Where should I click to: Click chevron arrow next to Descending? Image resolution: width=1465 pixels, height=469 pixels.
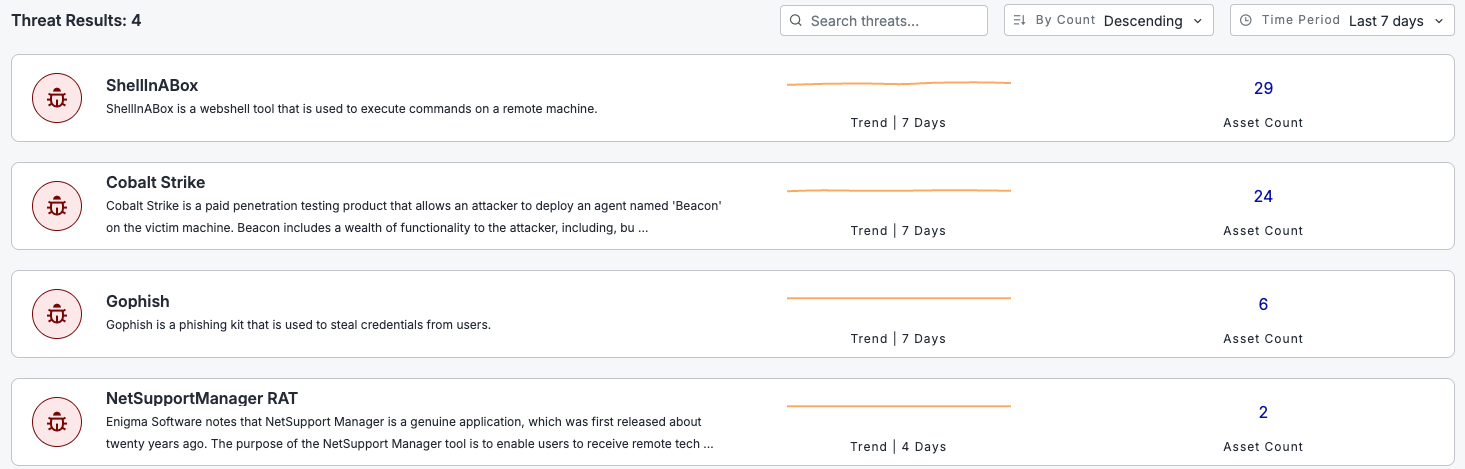click(1197, 21)
